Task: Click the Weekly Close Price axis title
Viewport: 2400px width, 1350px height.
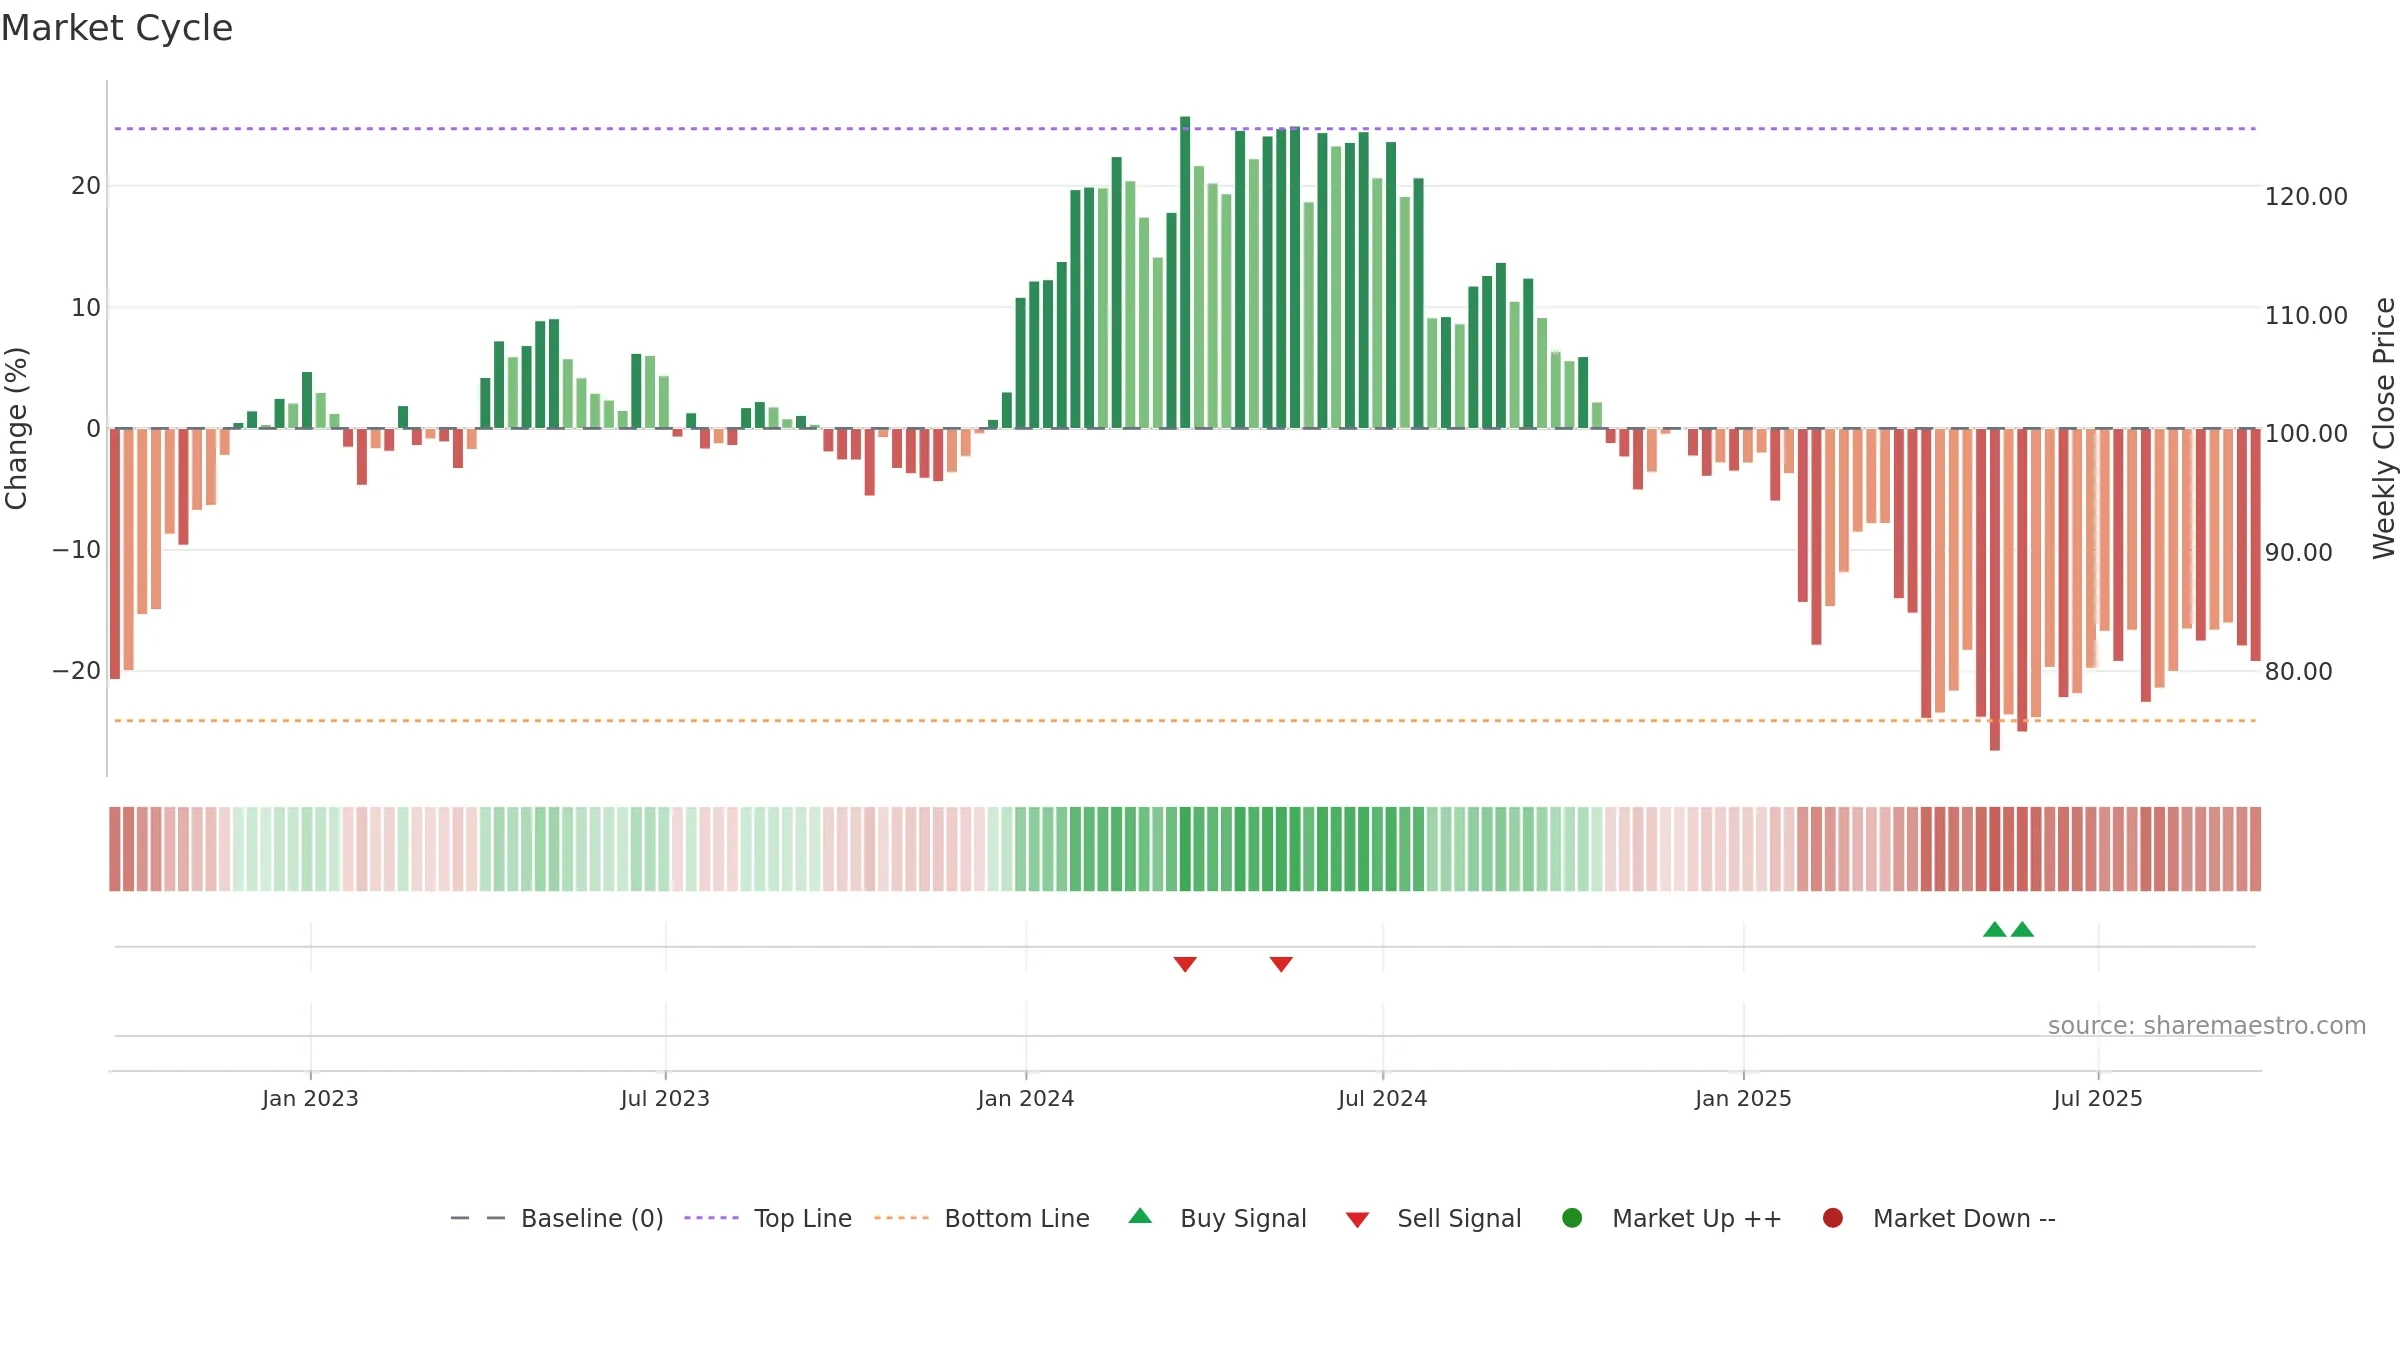Action: click(2384, 428)
